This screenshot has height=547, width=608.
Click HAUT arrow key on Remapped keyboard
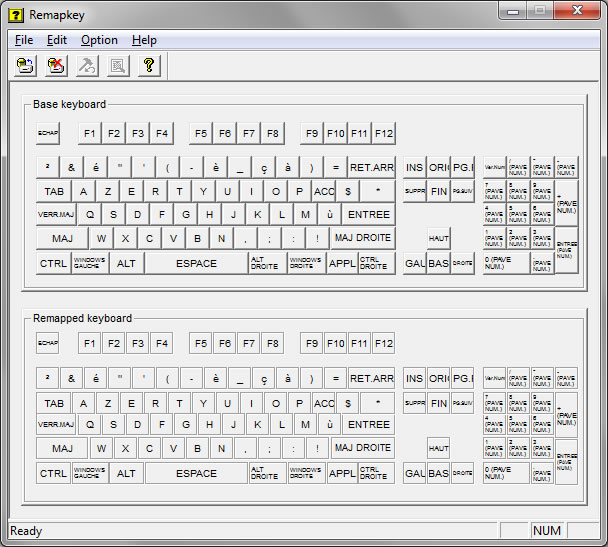pyautogui.click(x=439, y=449)
